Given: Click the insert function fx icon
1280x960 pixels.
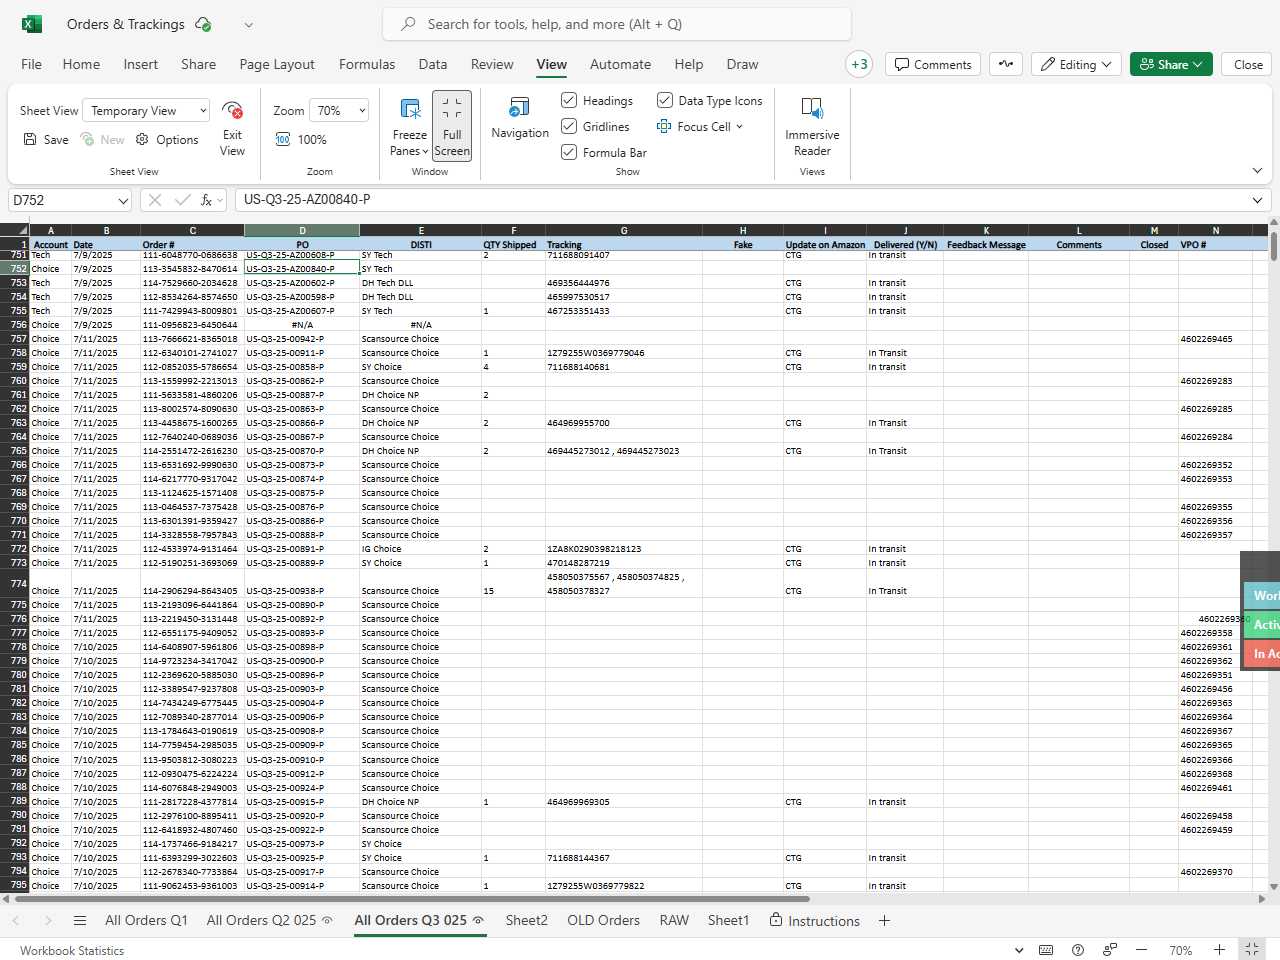Looking at the screenshot, I should point(207,200).
